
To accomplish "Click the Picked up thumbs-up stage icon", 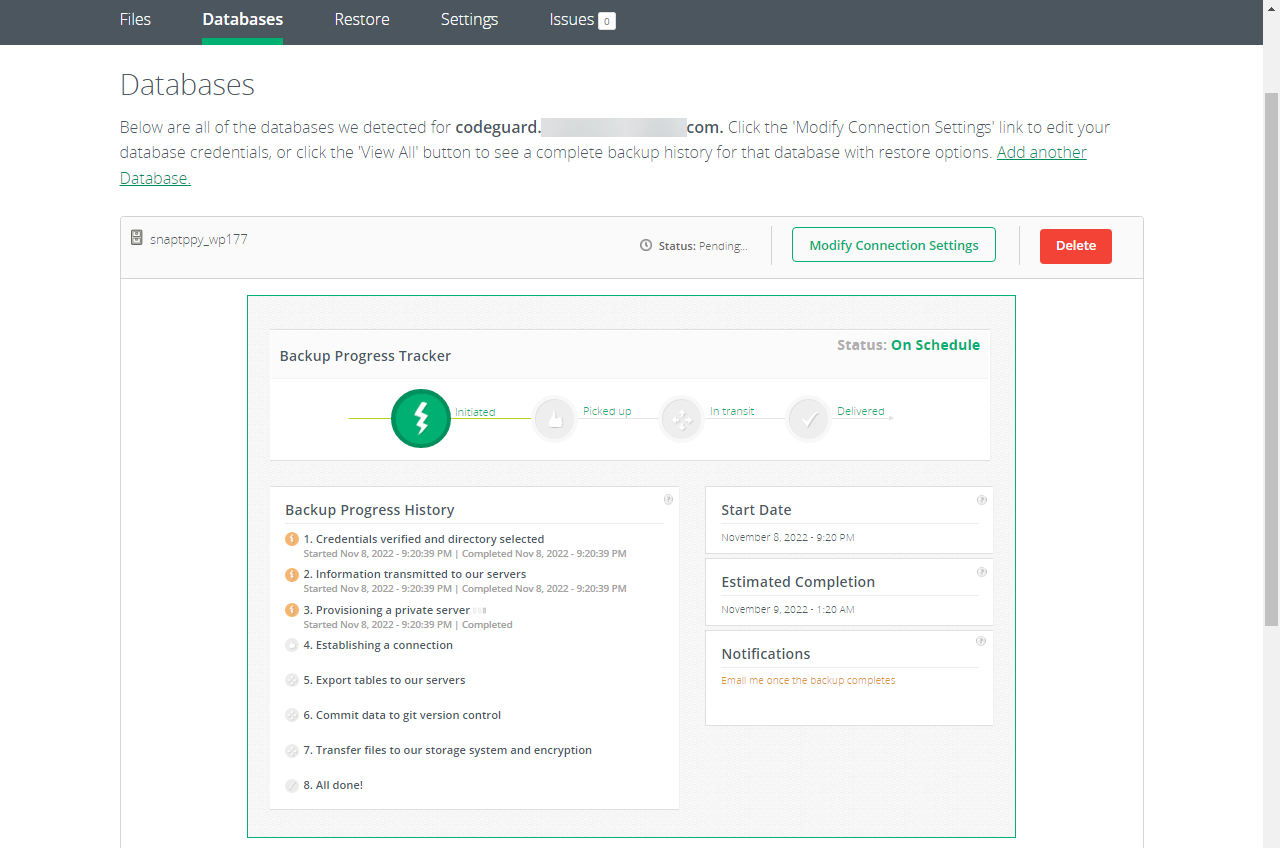I will pyautogui.click(x=555, y=420).
